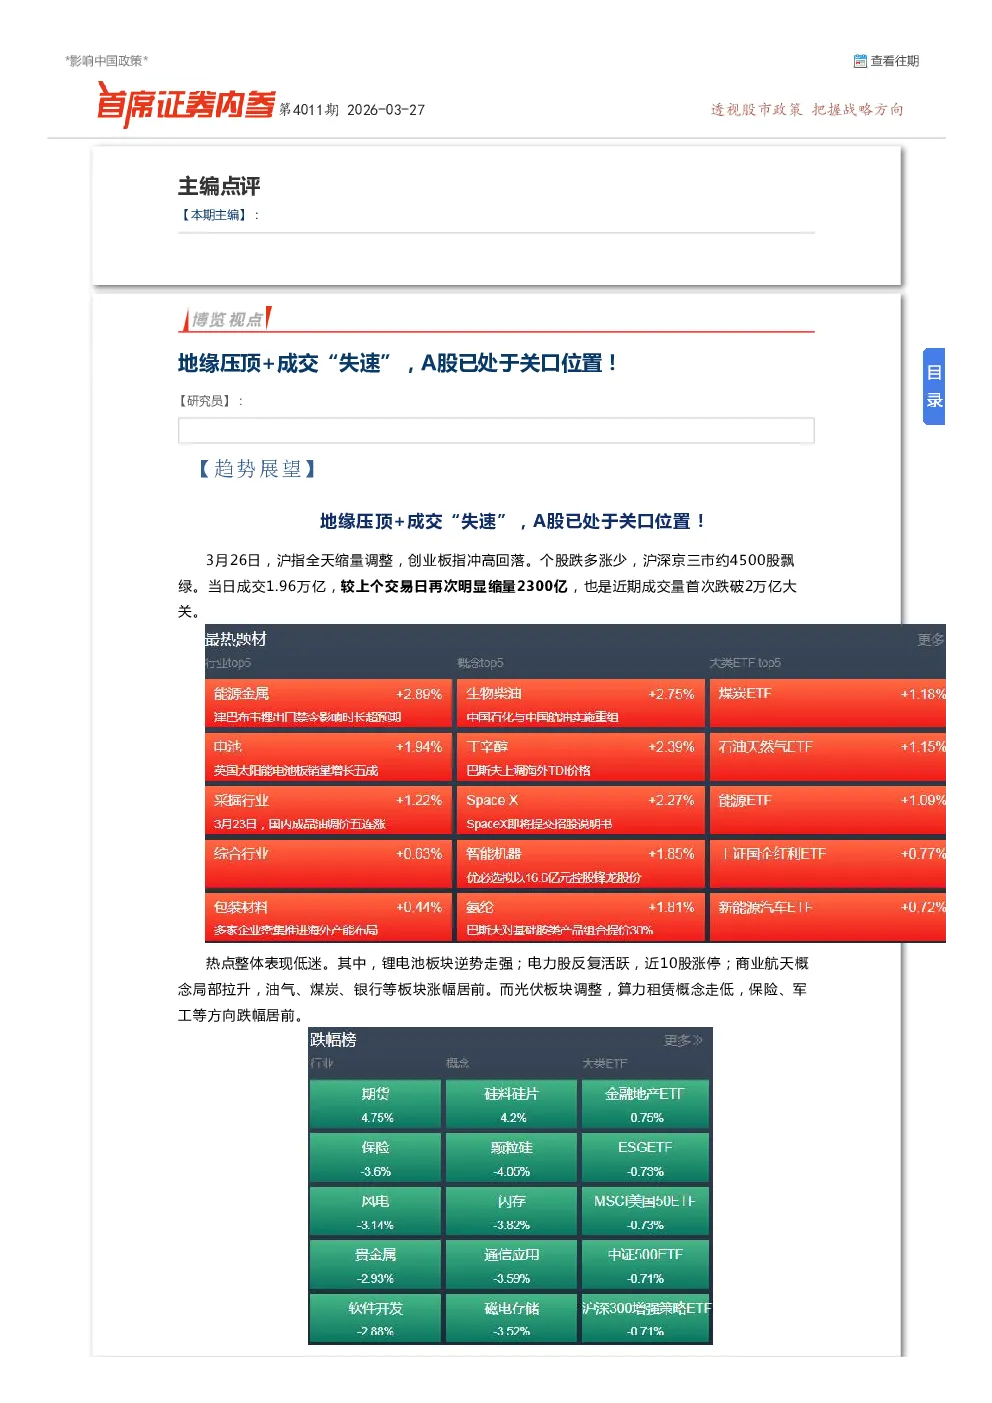The height and width of the screenshot is (1403, 992).
Task: Open the 查看往期 past issues link
Action: (894, 61)
